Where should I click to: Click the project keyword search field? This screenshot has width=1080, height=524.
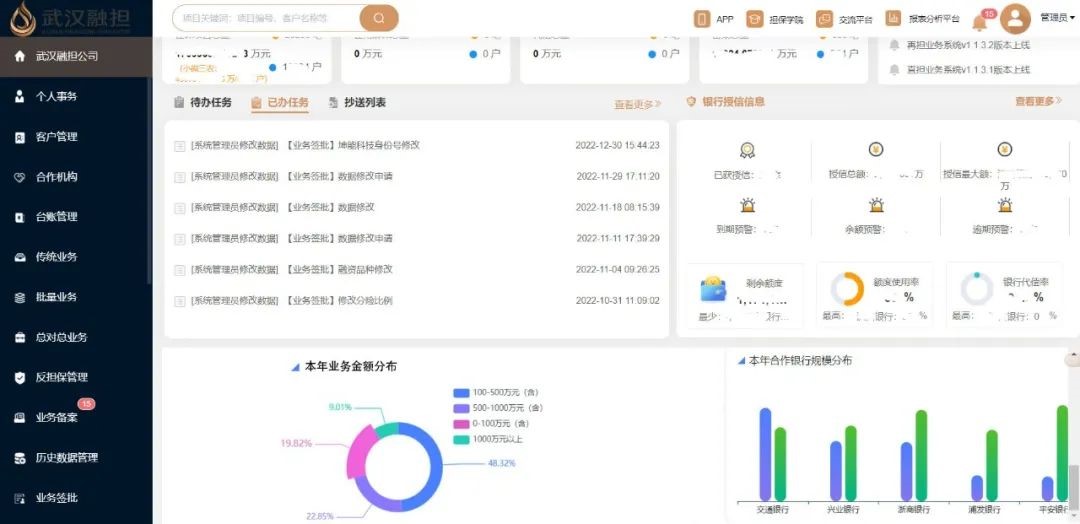point(265,18)
